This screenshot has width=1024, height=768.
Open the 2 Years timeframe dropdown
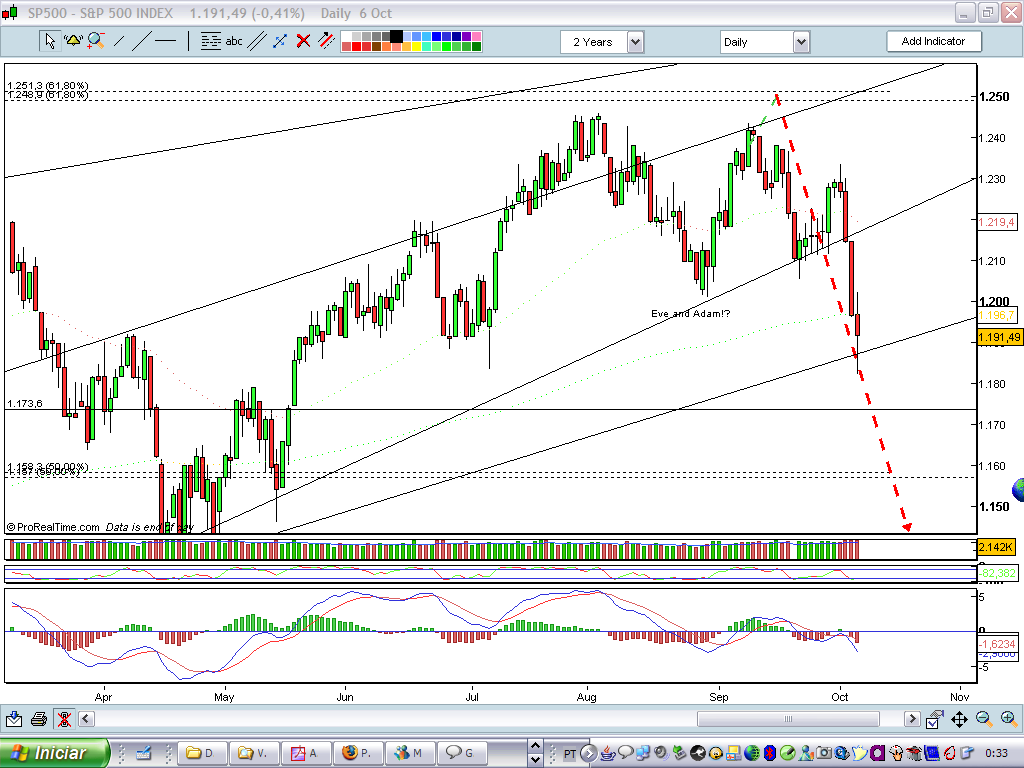(634, 41)
